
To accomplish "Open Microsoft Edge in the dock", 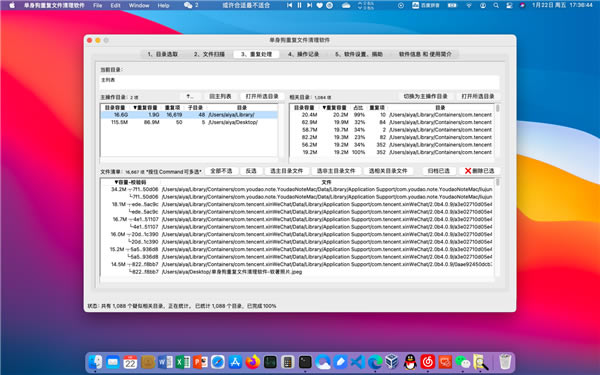I will pyautogui.click(x=375, y=362).
